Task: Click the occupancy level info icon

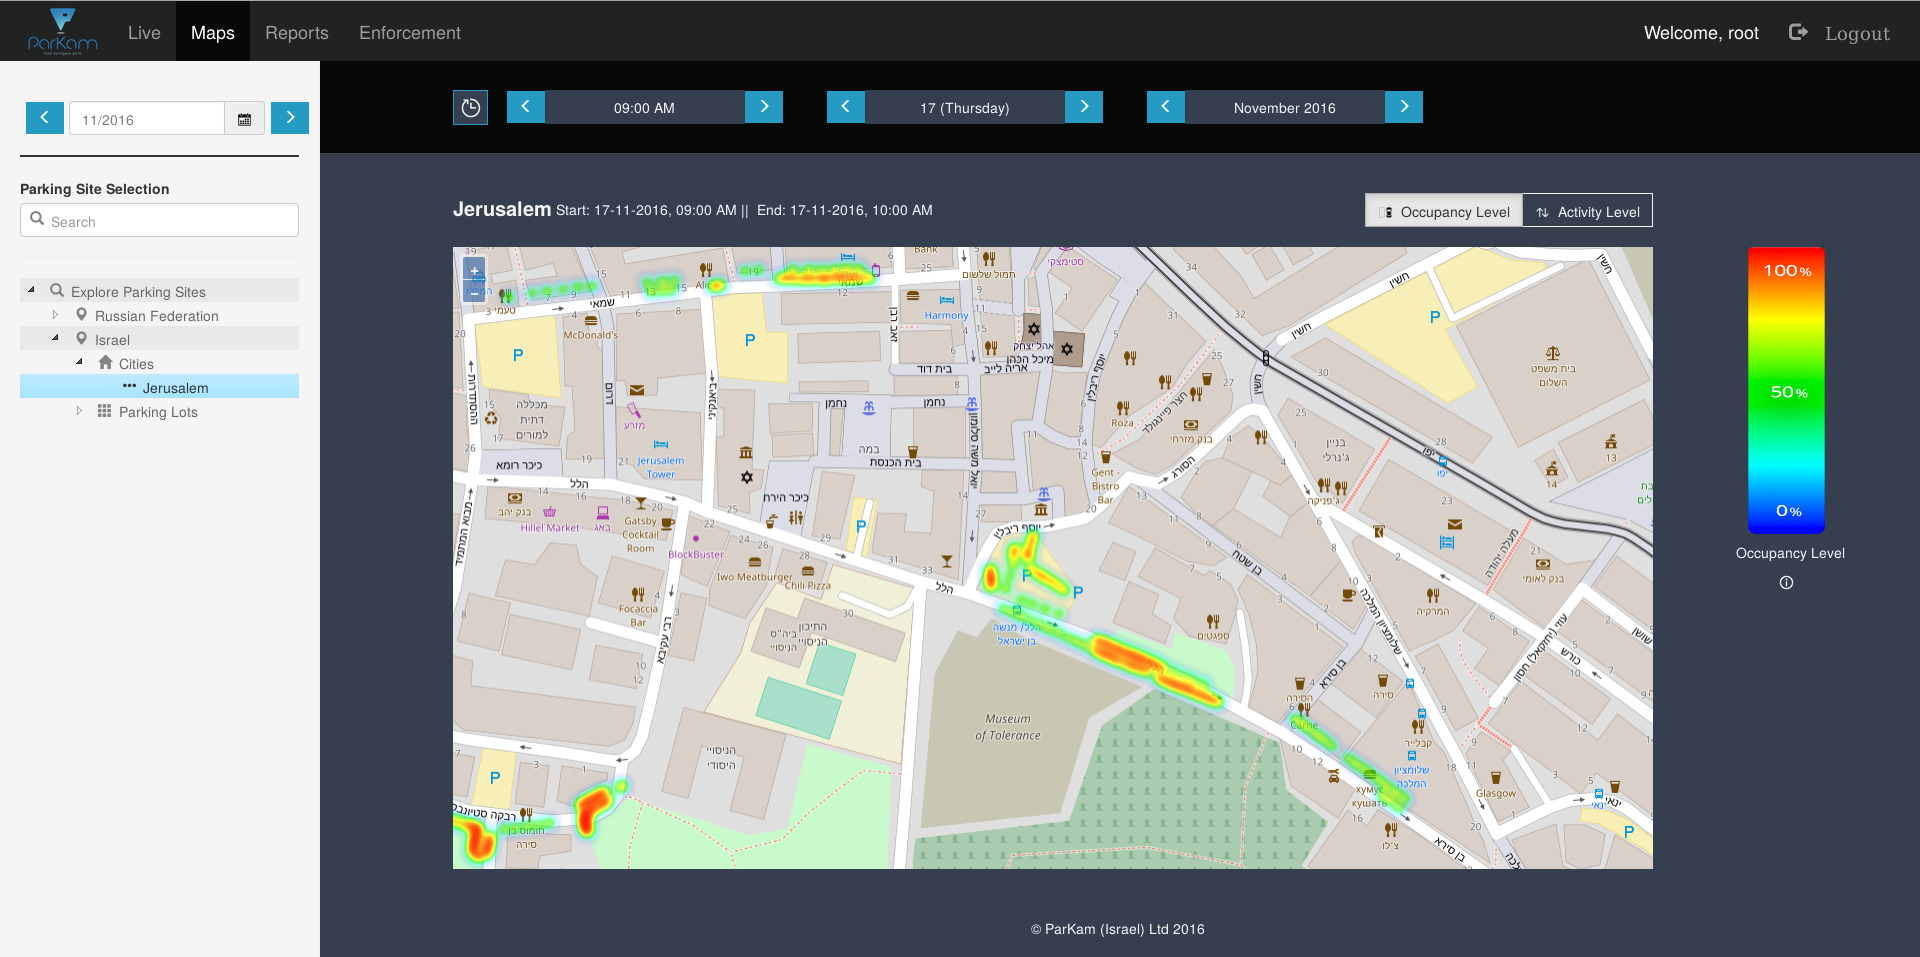Action: pos(1786,583)
